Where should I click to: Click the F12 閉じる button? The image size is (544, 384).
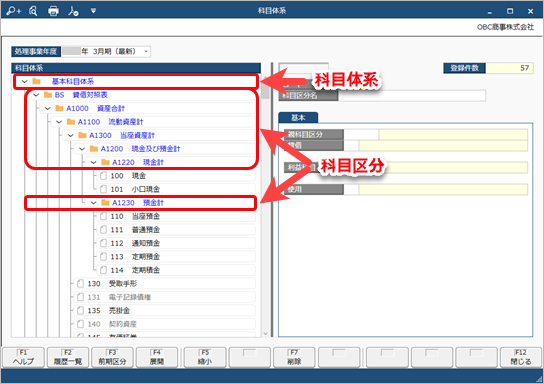521,357
